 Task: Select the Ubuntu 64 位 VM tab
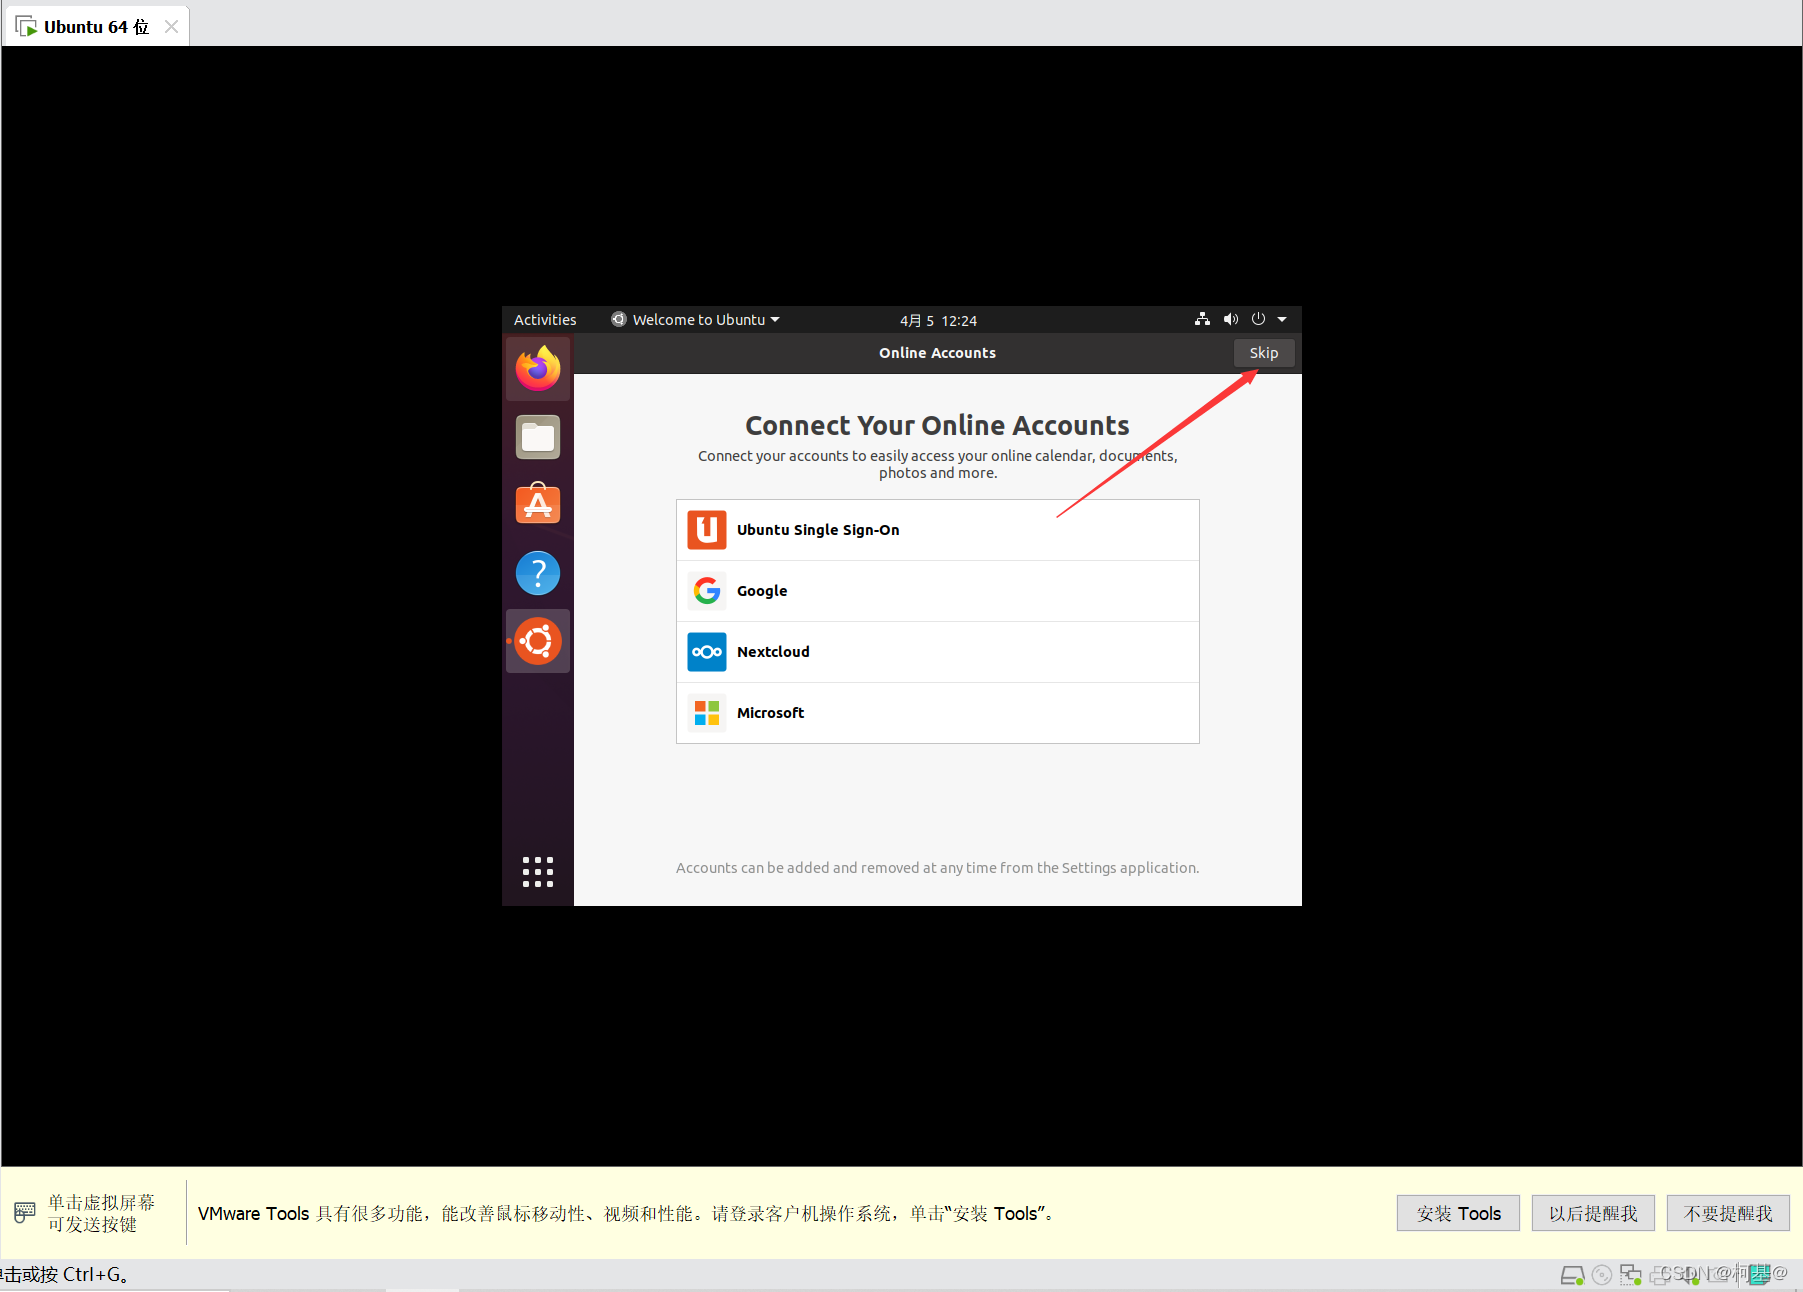tap(96, 27)
